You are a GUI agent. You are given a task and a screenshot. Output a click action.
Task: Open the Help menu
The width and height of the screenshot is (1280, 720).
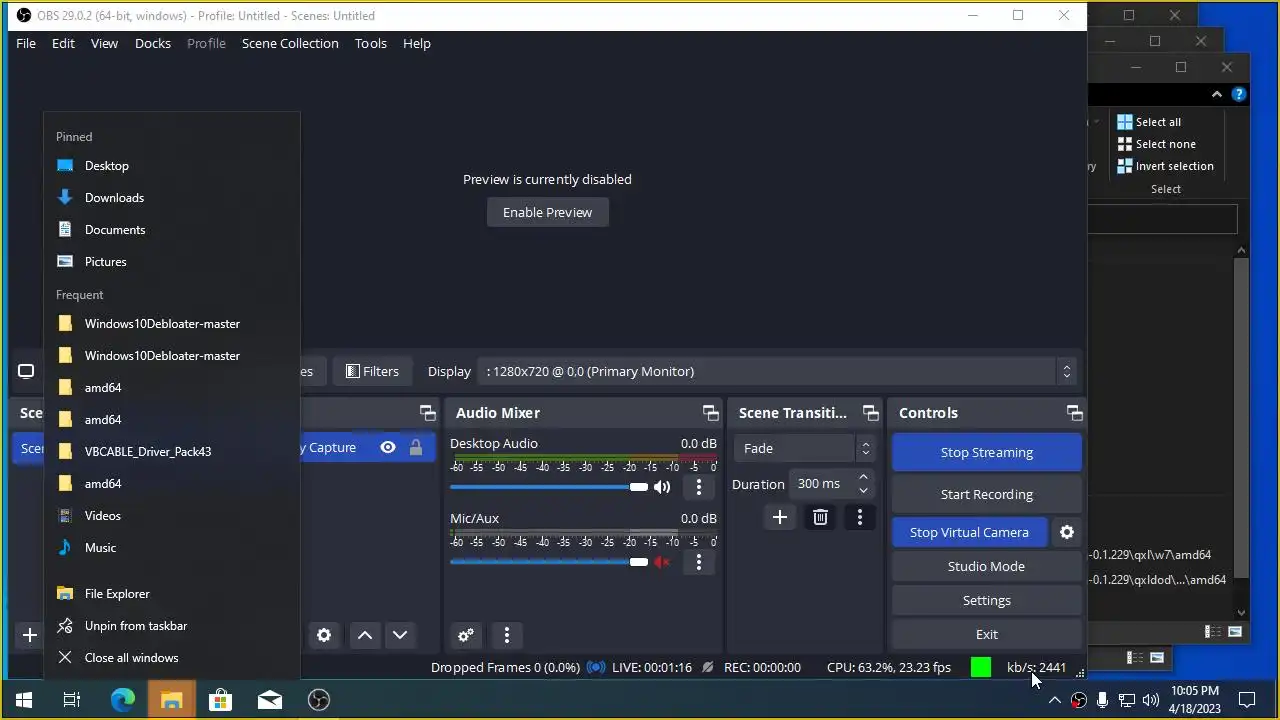click(417, 43)
